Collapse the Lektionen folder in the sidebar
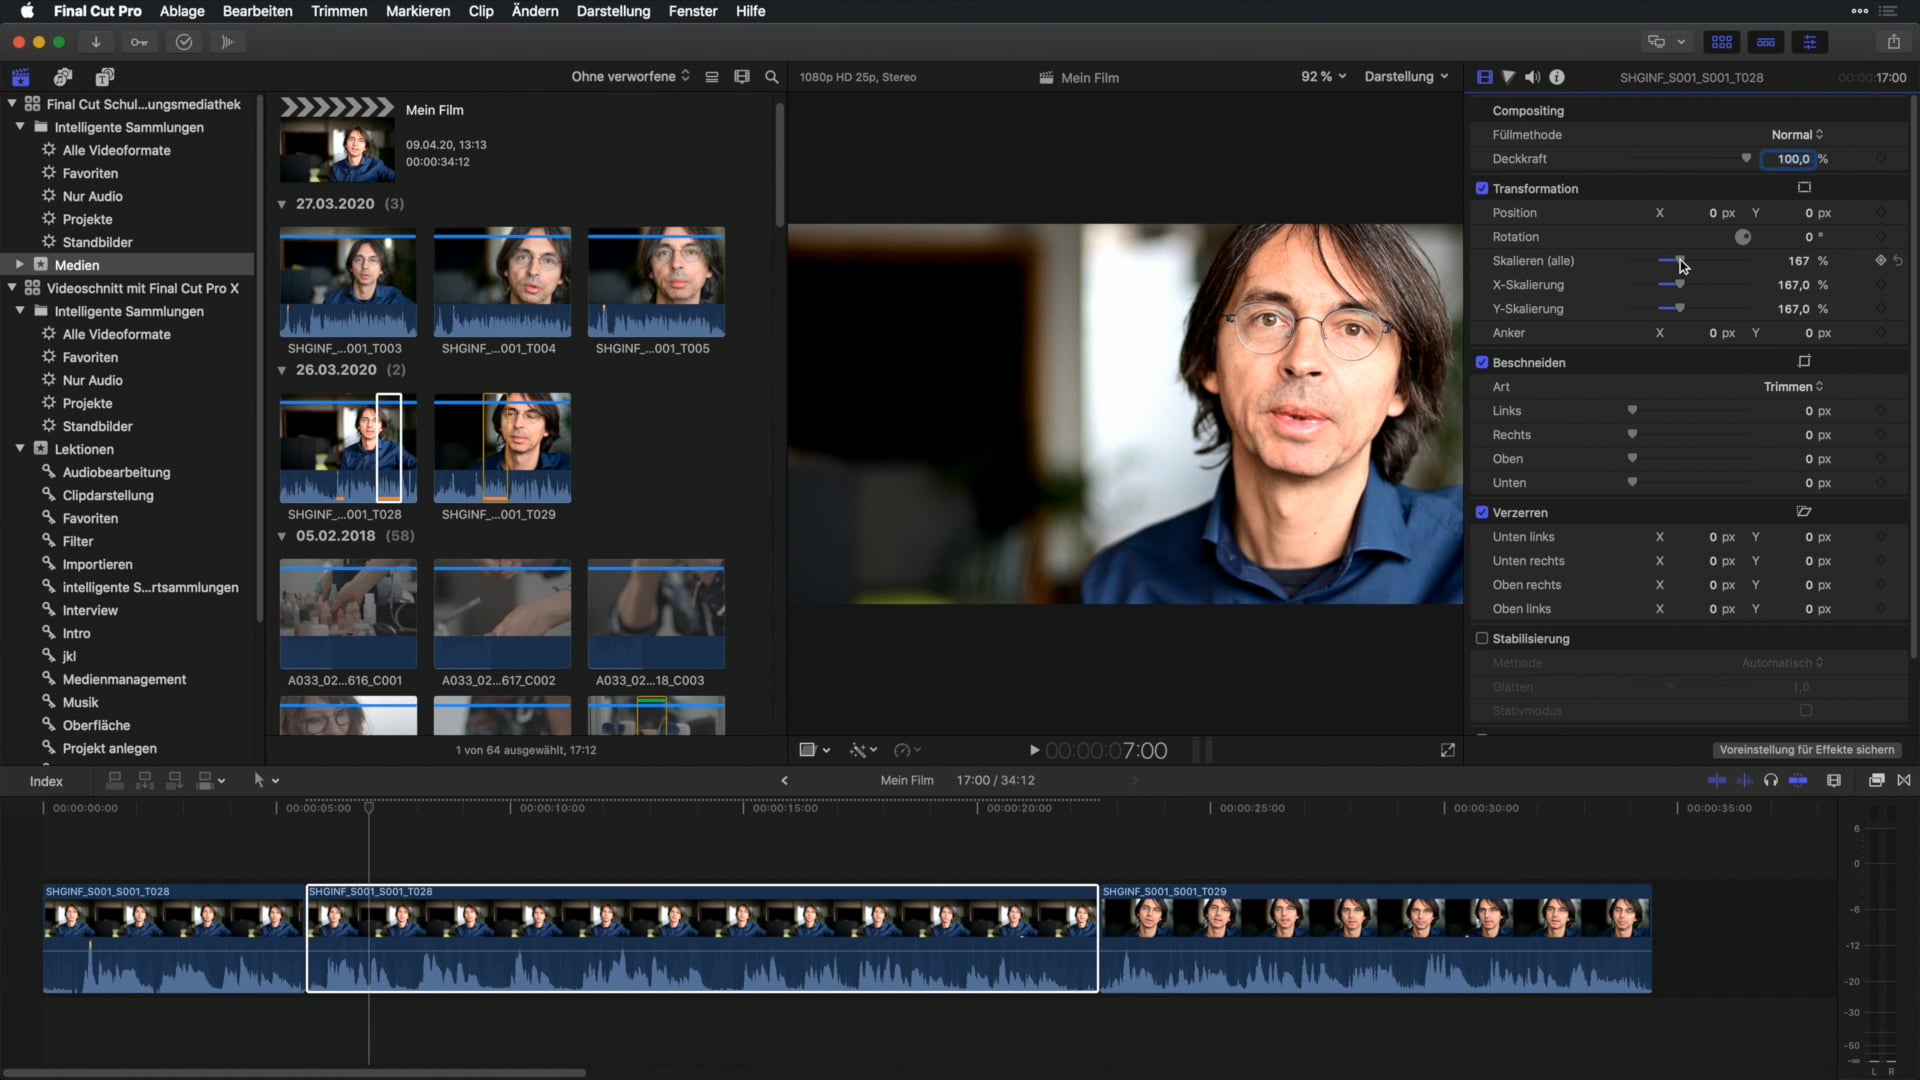This screenshot has height=1080, width=1920. pyautogui.click(x=18, y=449)
